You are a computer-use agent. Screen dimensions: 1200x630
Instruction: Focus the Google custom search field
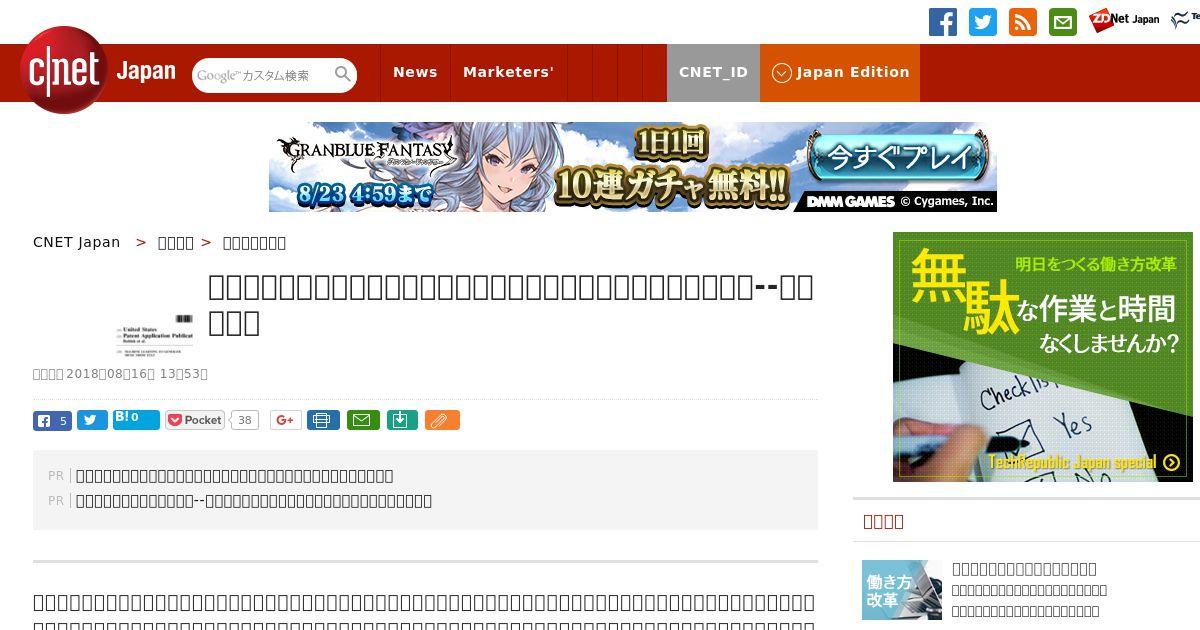click(264, 75)
